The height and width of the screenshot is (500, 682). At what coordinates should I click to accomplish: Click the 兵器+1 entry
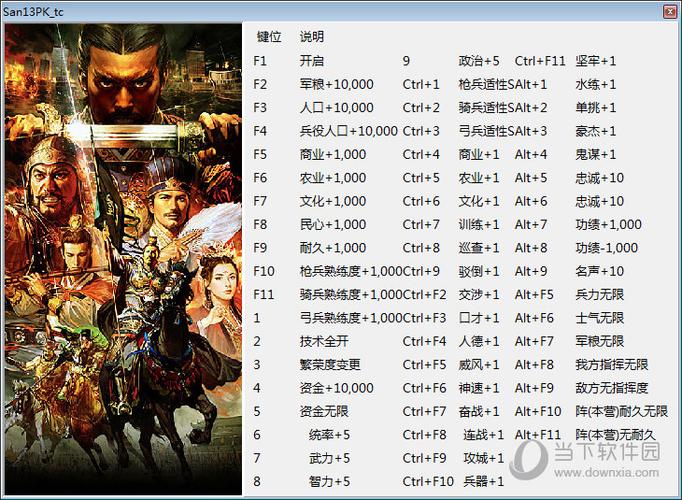coord(483,482)
